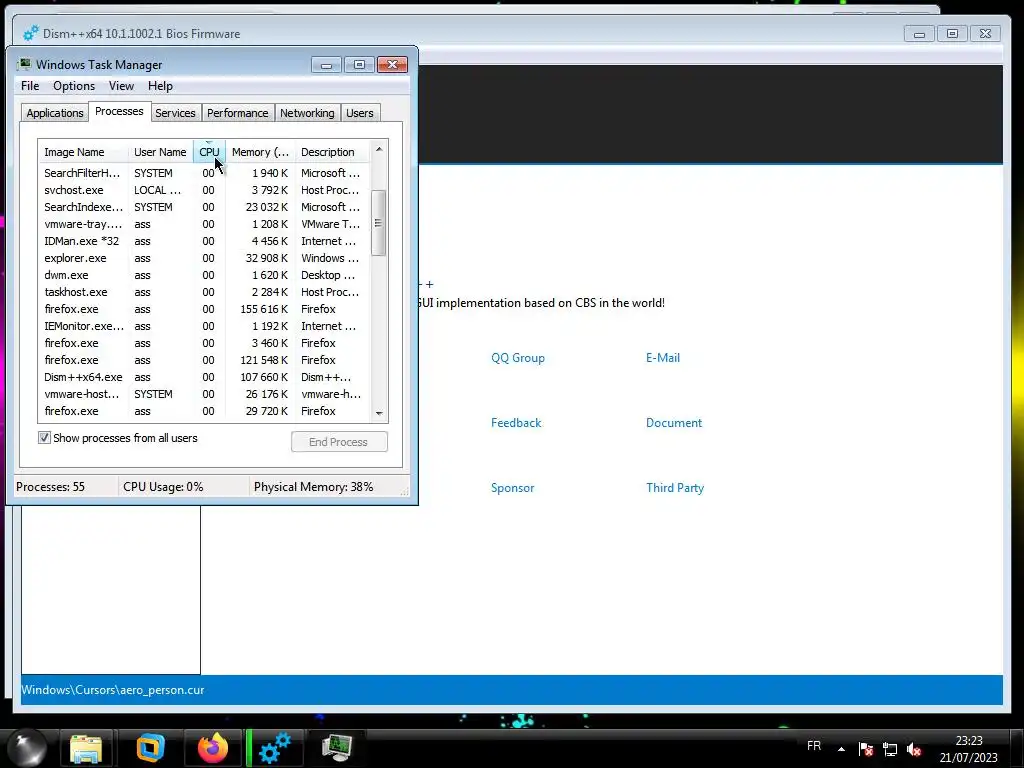Click Physical Memory 38% status entry
Screen dimensions: 1024x768
click(x=313, y=487)
